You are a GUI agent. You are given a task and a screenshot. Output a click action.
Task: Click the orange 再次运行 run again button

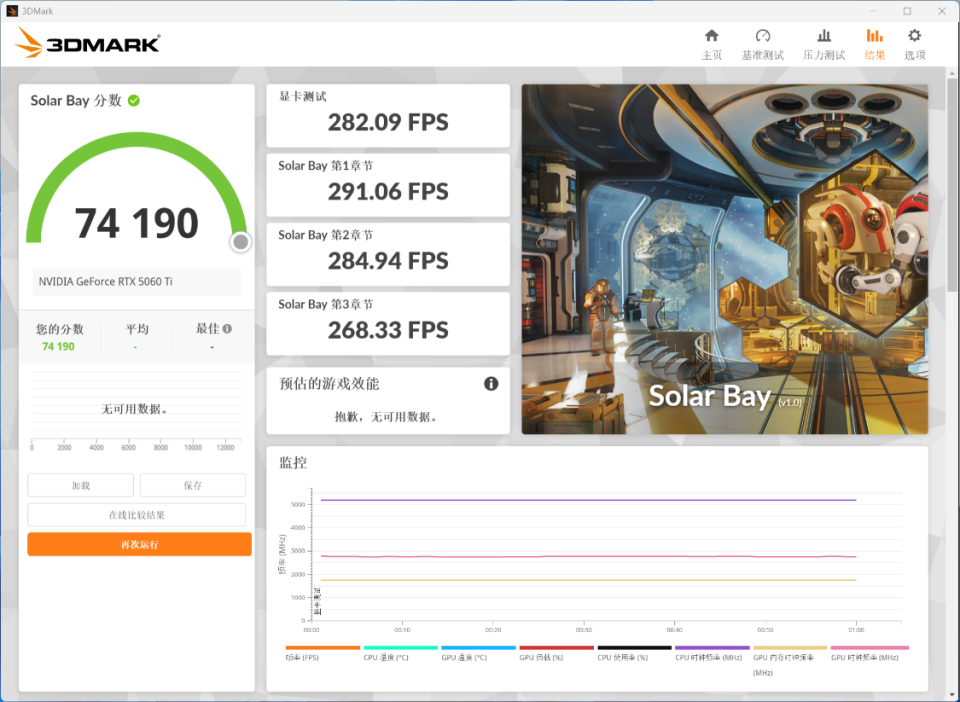tap(140, 544)
